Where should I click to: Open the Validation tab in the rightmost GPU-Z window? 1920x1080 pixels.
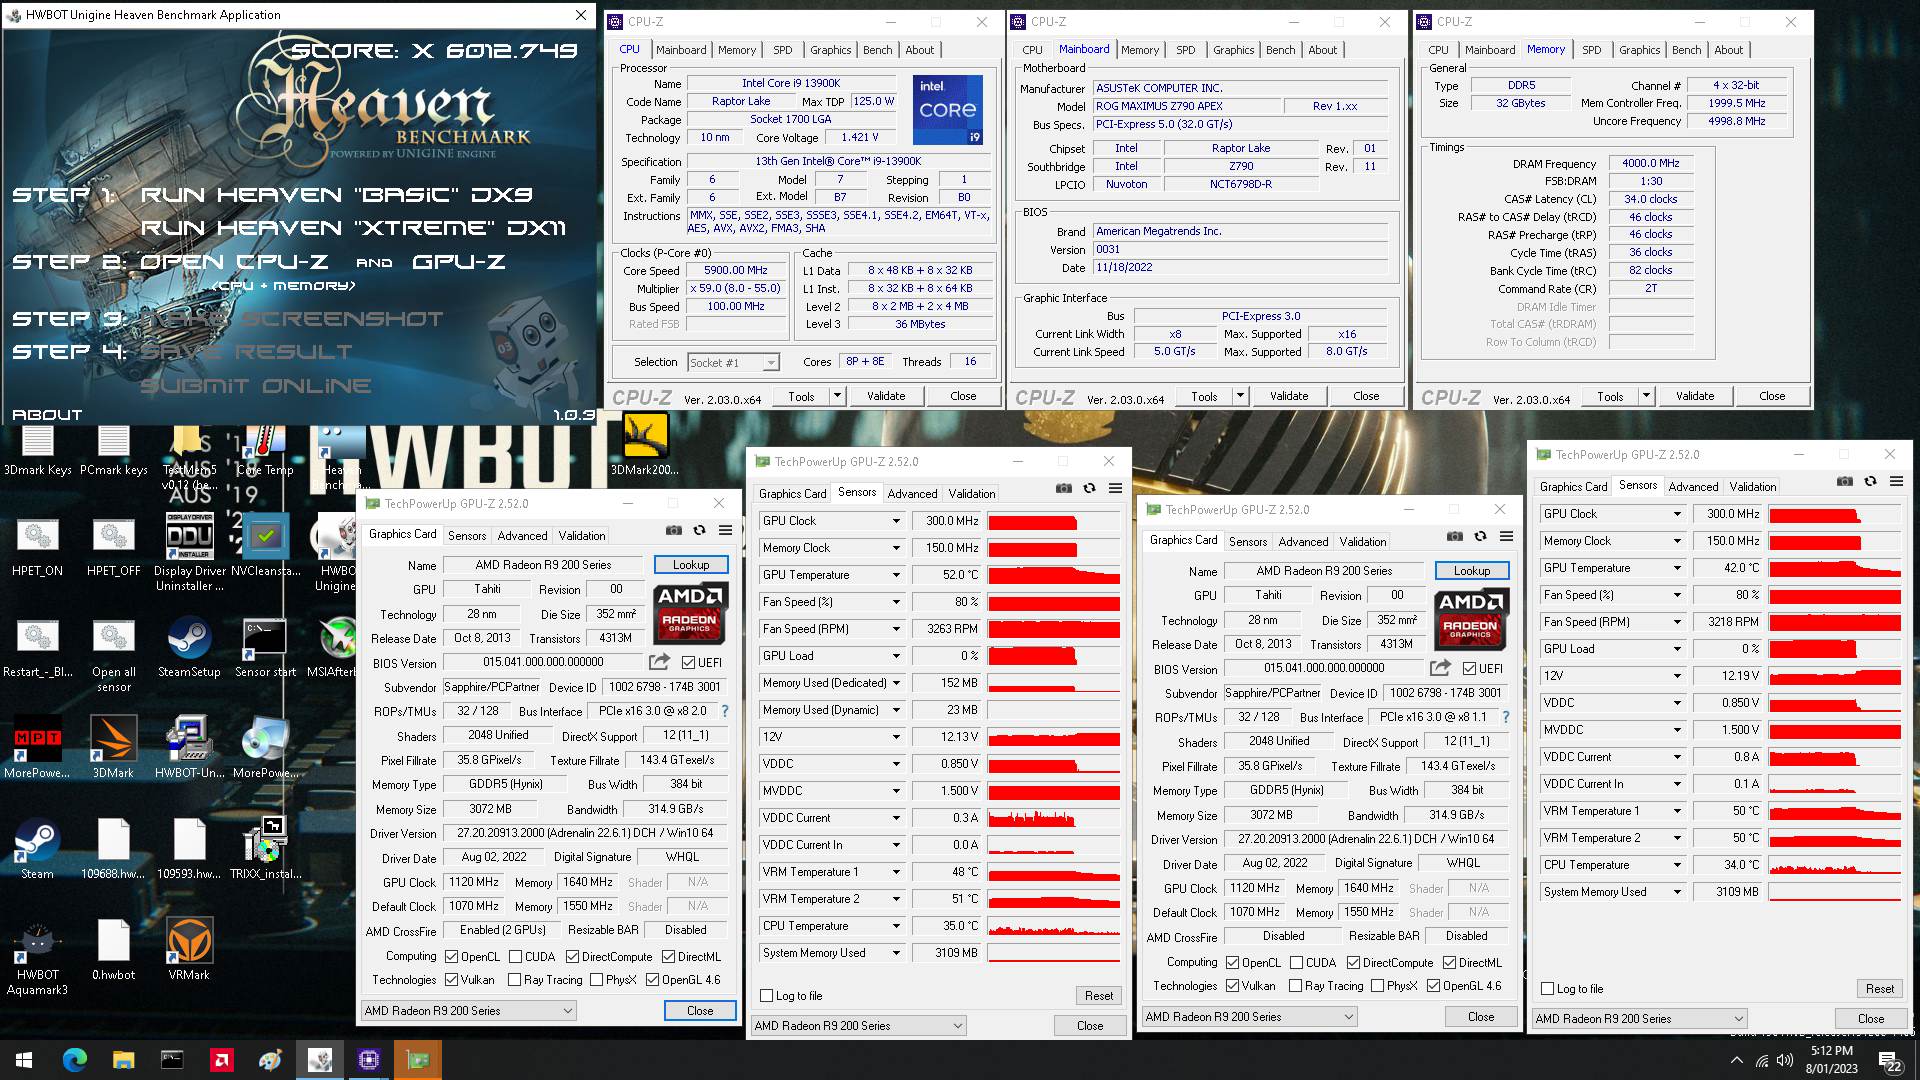point(1753,487)
